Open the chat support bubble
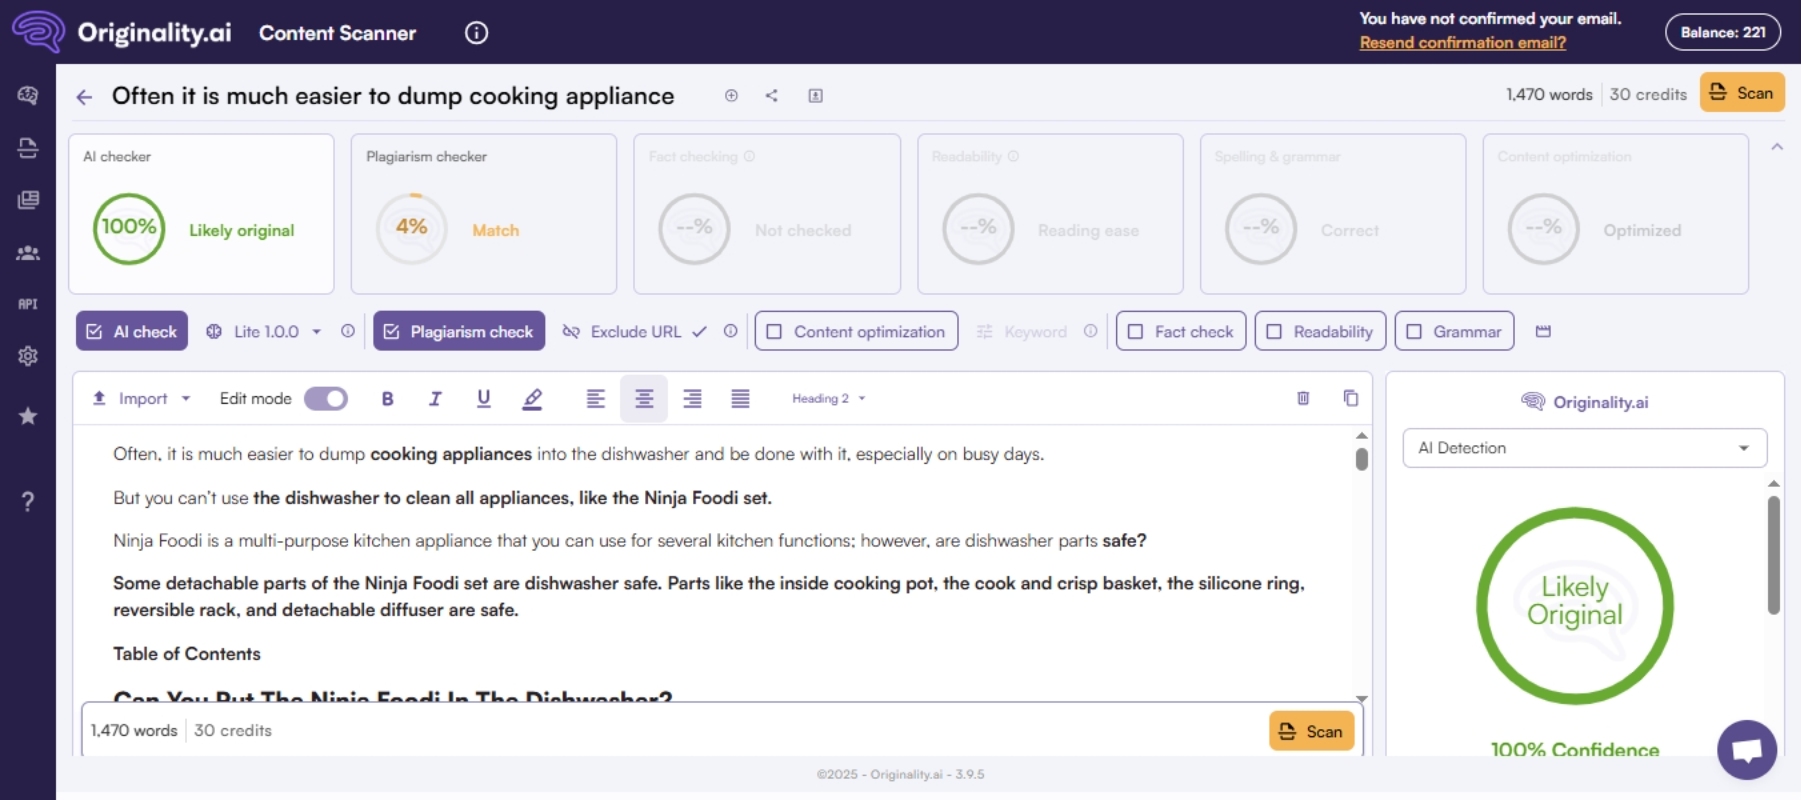This screenshot has height=800, width=1801. coord(1746,749)
